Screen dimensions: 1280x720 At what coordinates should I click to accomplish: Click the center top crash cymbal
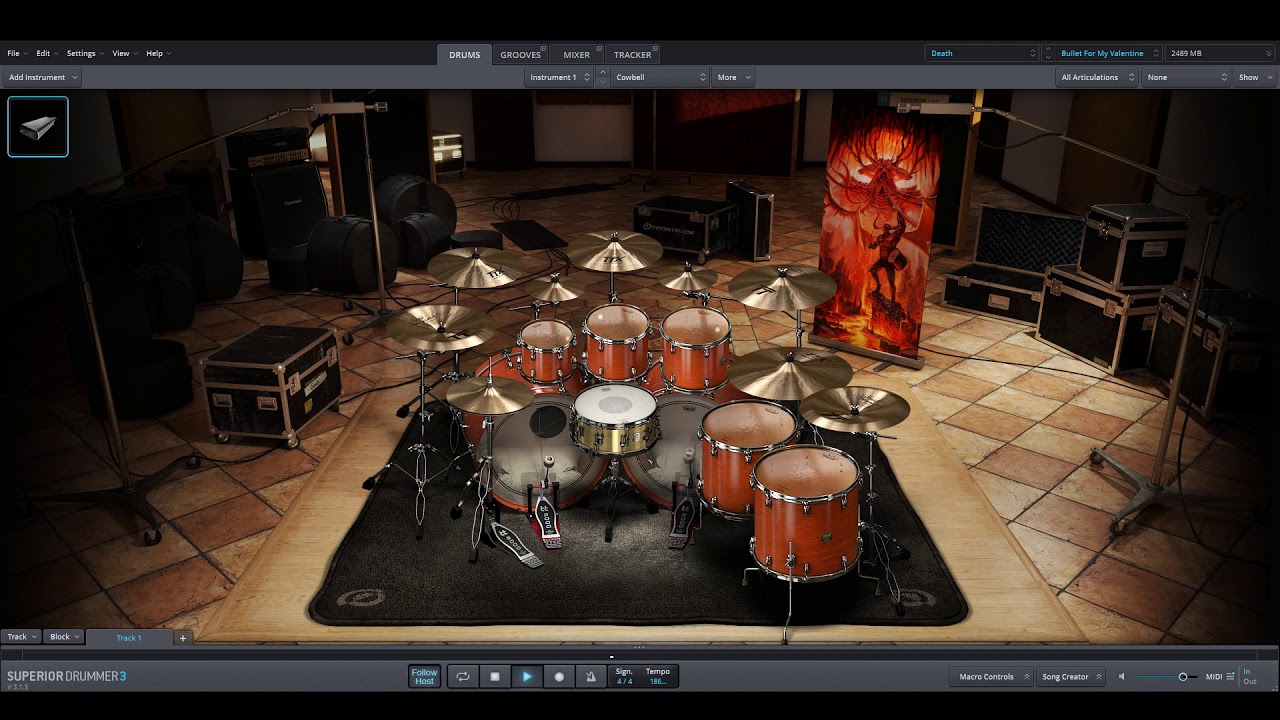pyautogui.click(x=615, y=251)
